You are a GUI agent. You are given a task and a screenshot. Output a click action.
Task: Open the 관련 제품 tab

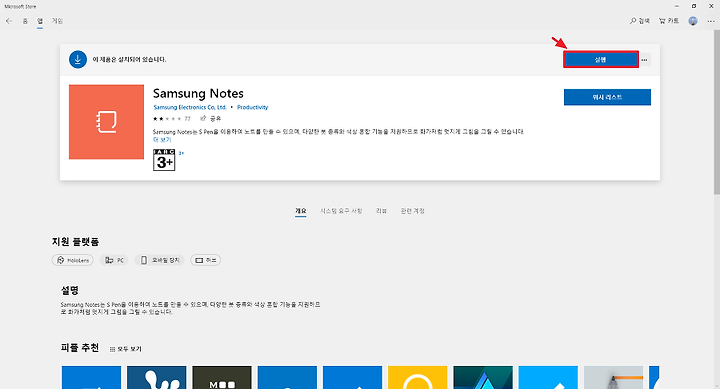coord(412,211)
